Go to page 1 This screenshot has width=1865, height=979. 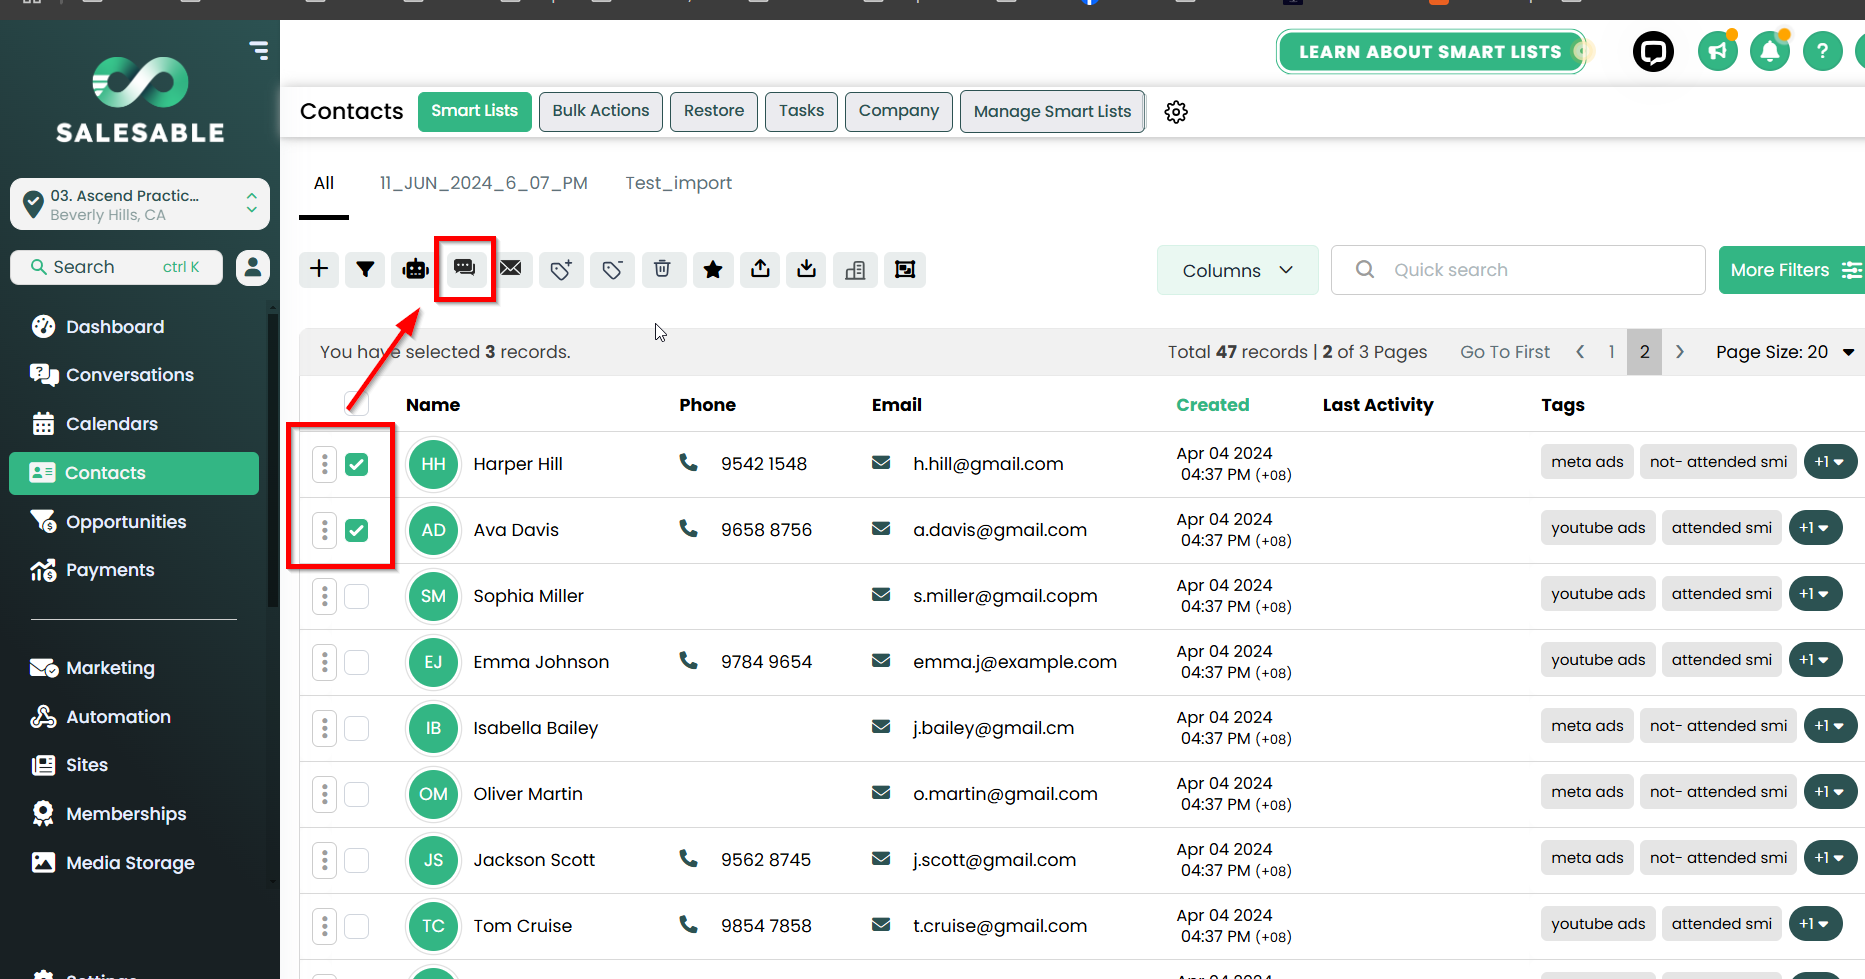pos(1611,352)
